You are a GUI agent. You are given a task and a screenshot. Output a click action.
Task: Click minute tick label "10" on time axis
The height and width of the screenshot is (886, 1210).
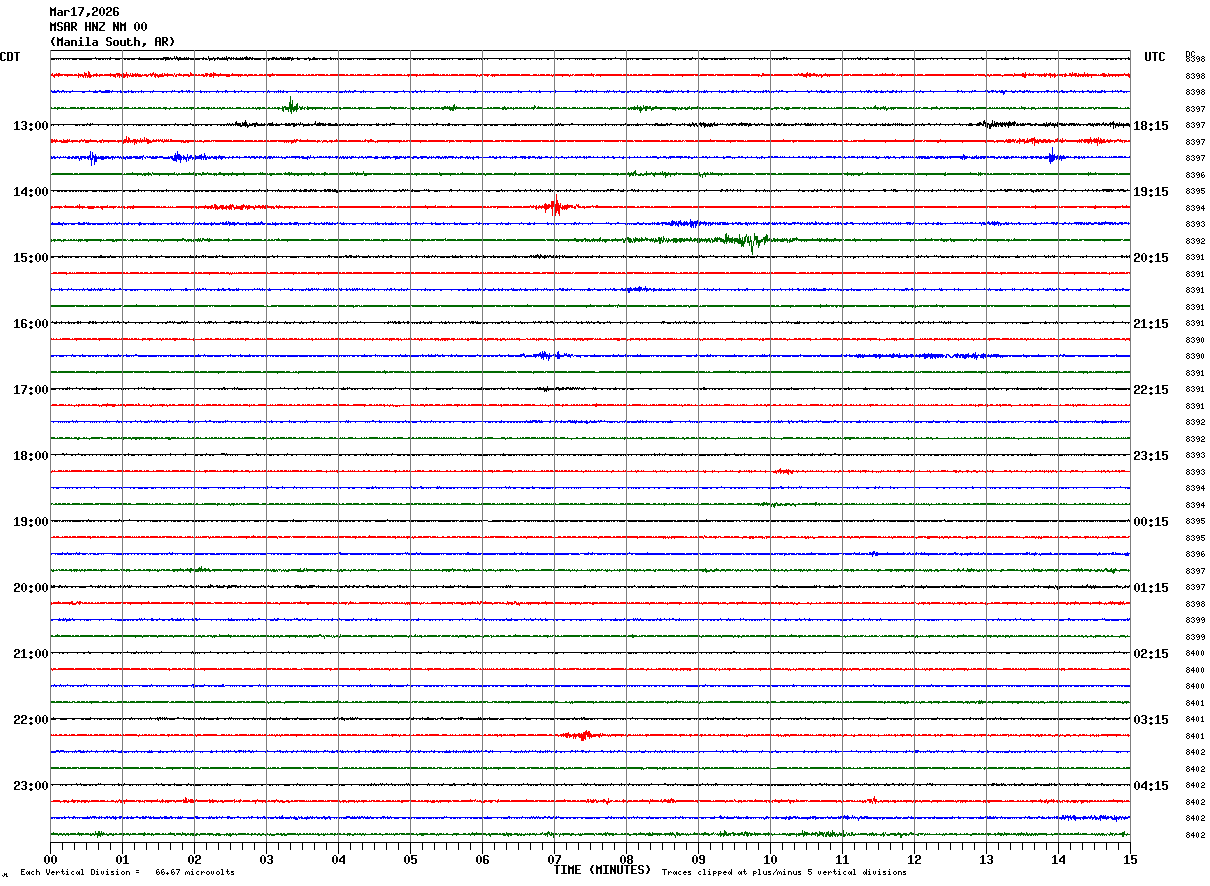pos(770,859)
